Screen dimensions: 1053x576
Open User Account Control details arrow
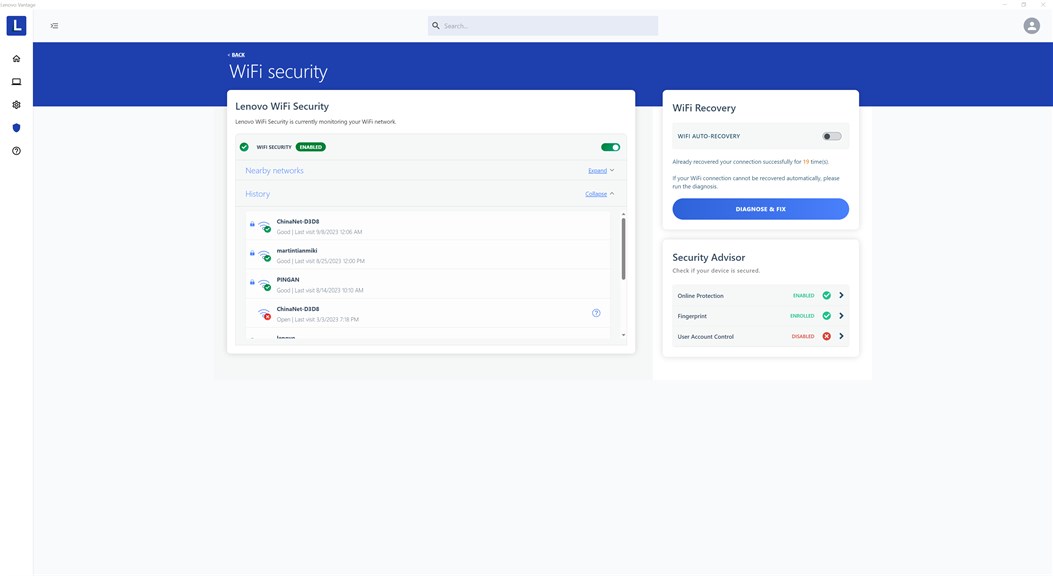pos(841,336)
